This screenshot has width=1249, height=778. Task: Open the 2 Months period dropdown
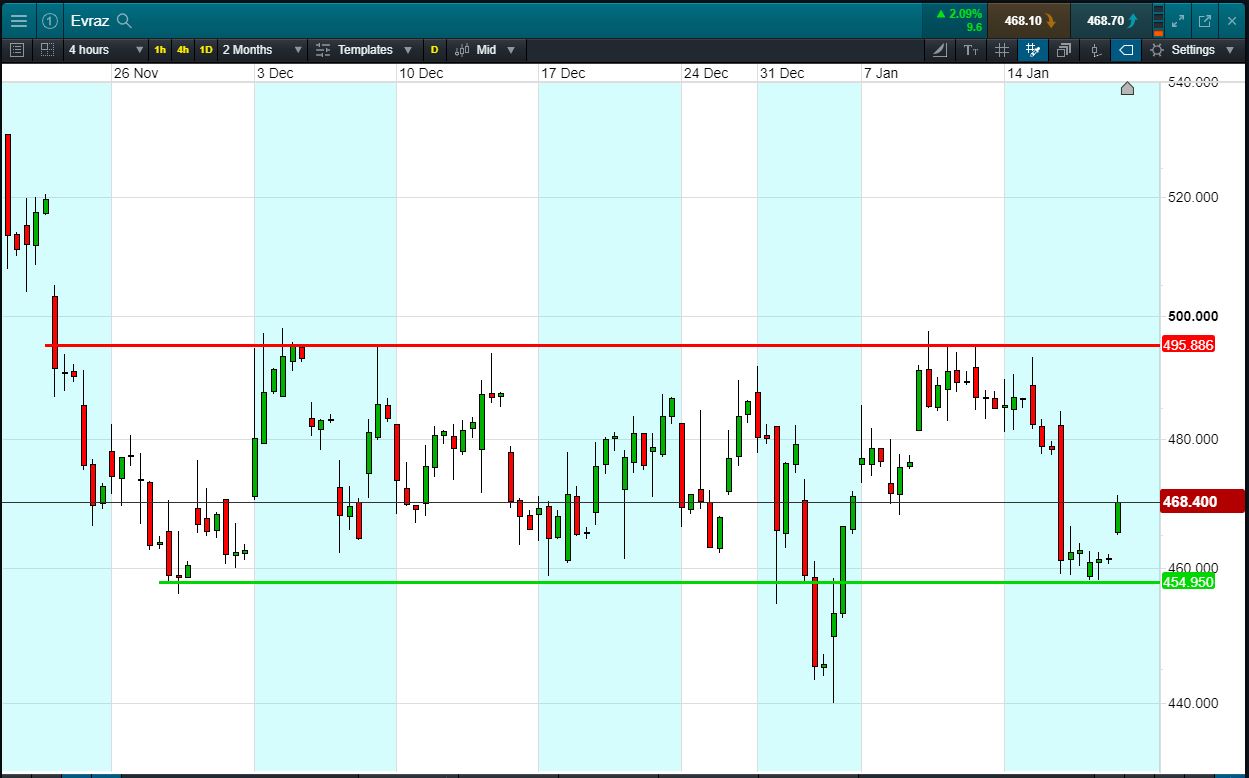point(262,49)
